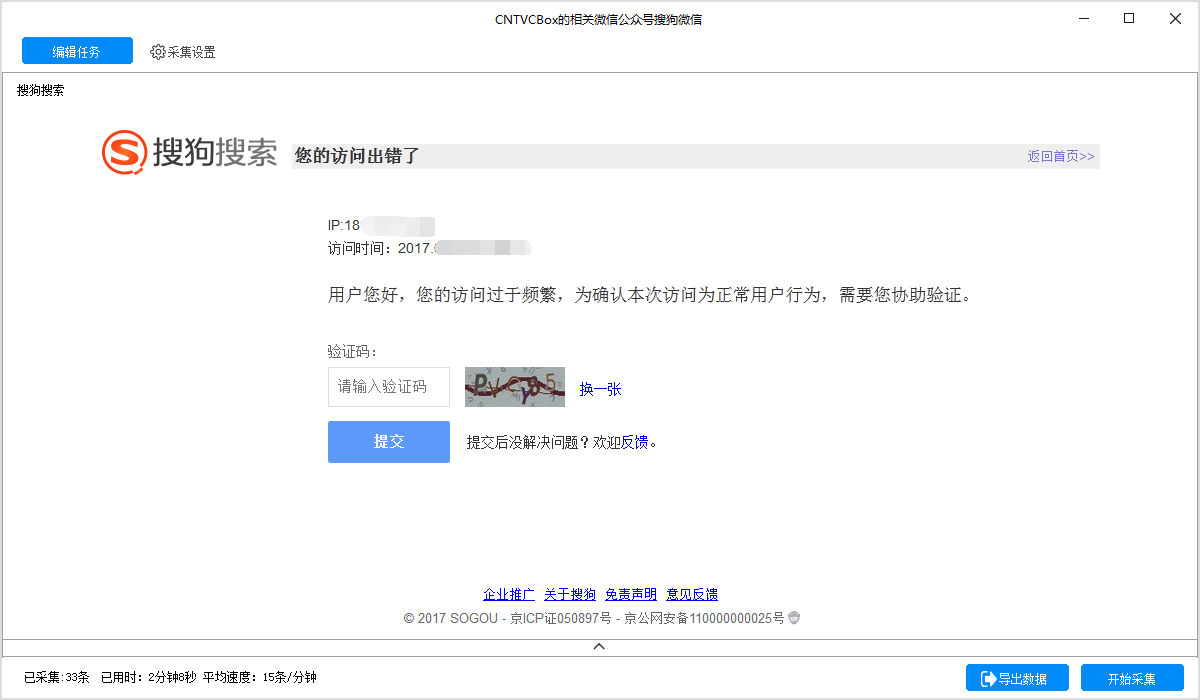The image size is (1200, 700).
Task: Open the 反馈 feedback link
Action: click(635, 442)
